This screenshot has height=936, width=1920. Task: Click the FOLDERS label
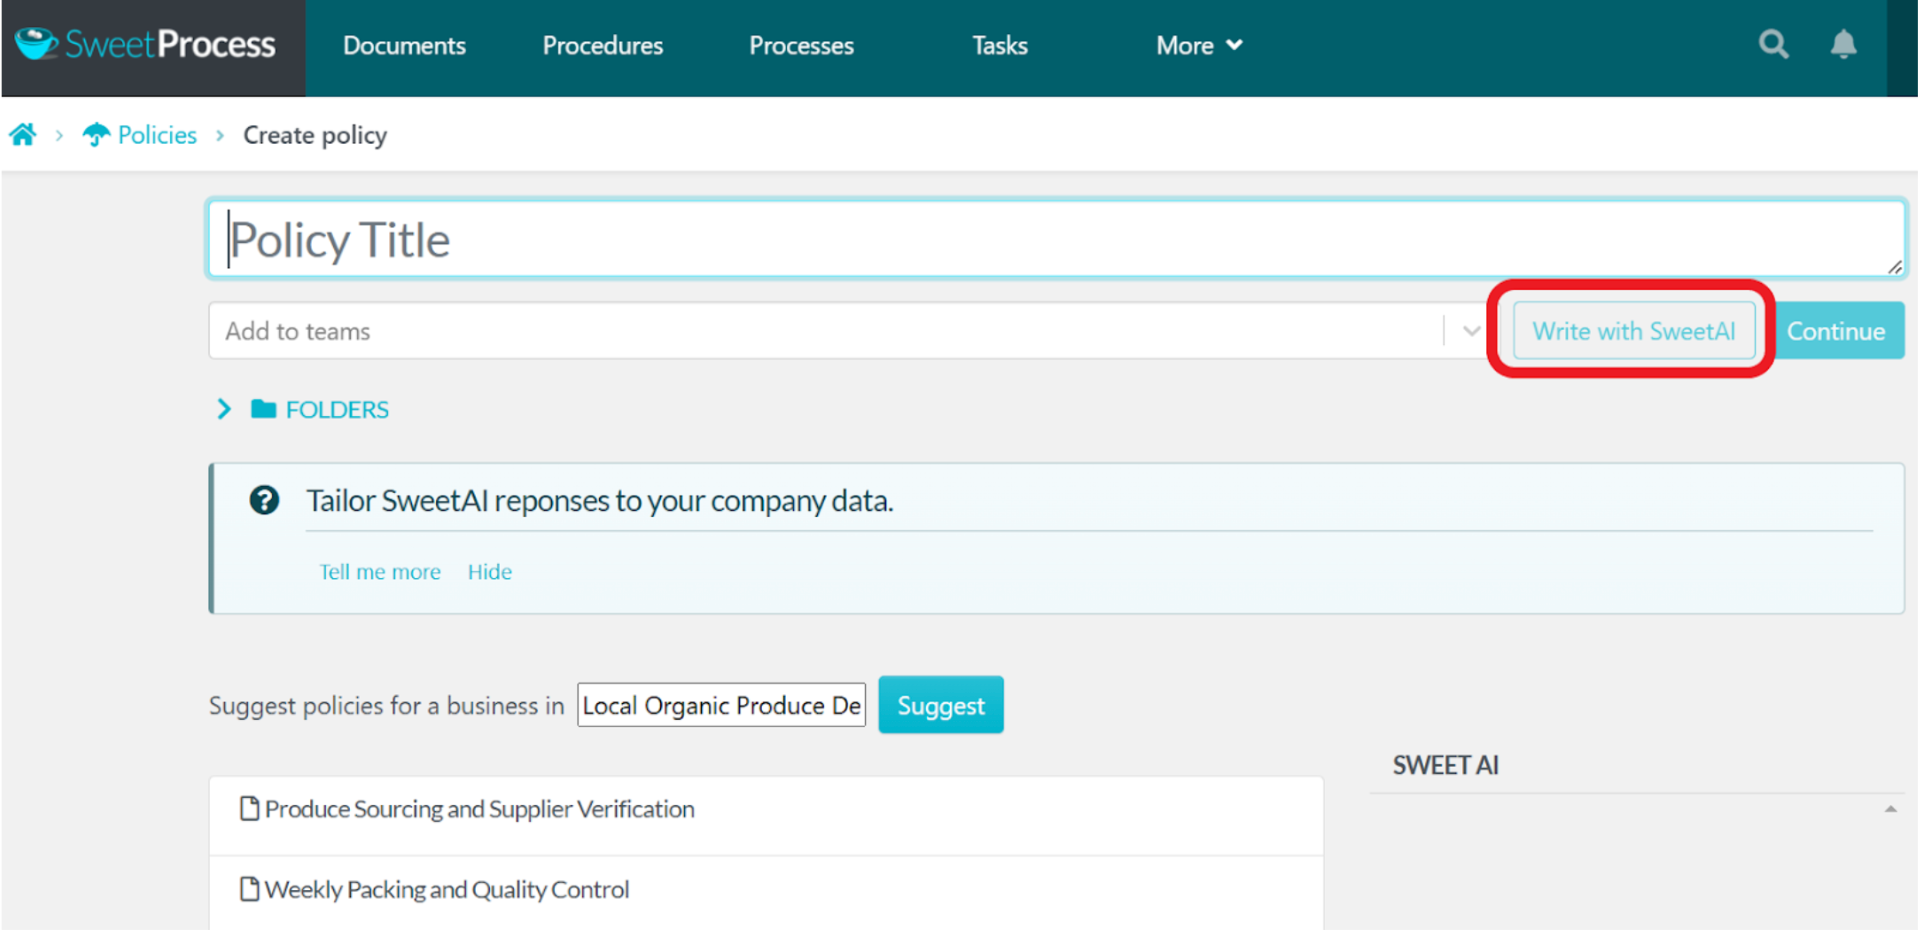[x=337, y=409]
